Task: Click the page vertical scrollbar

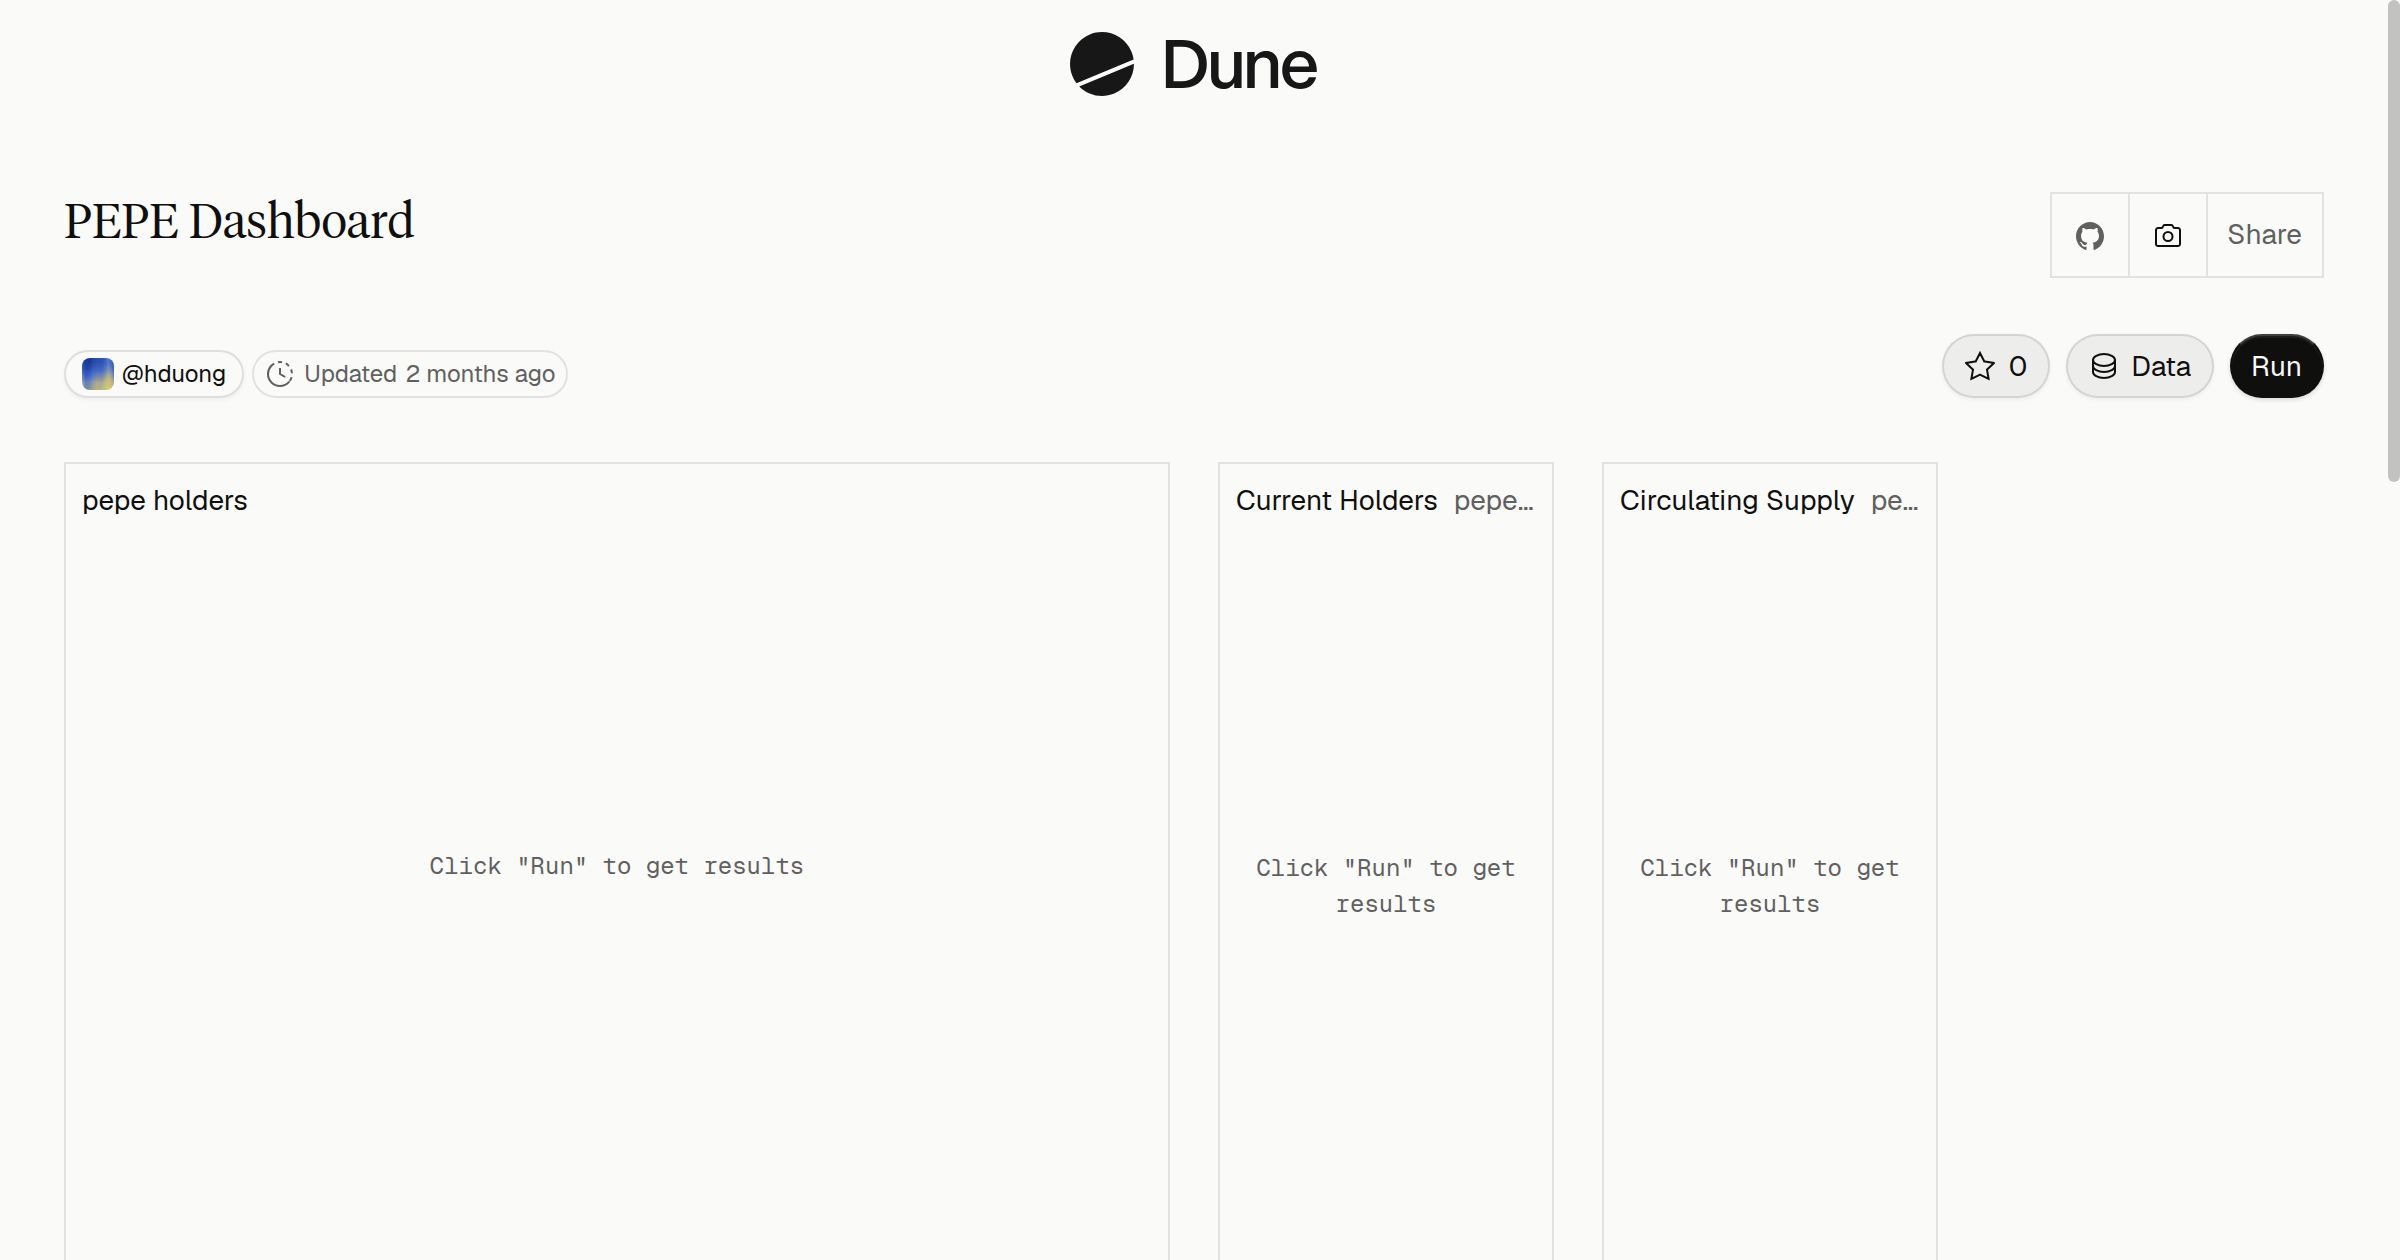Action: tap(2392, 240)
